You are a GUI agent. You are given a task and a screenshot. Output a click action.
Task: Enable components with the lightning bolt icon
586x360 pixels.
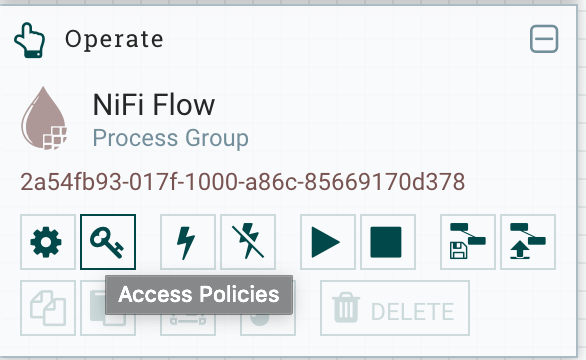click(188, 242)
